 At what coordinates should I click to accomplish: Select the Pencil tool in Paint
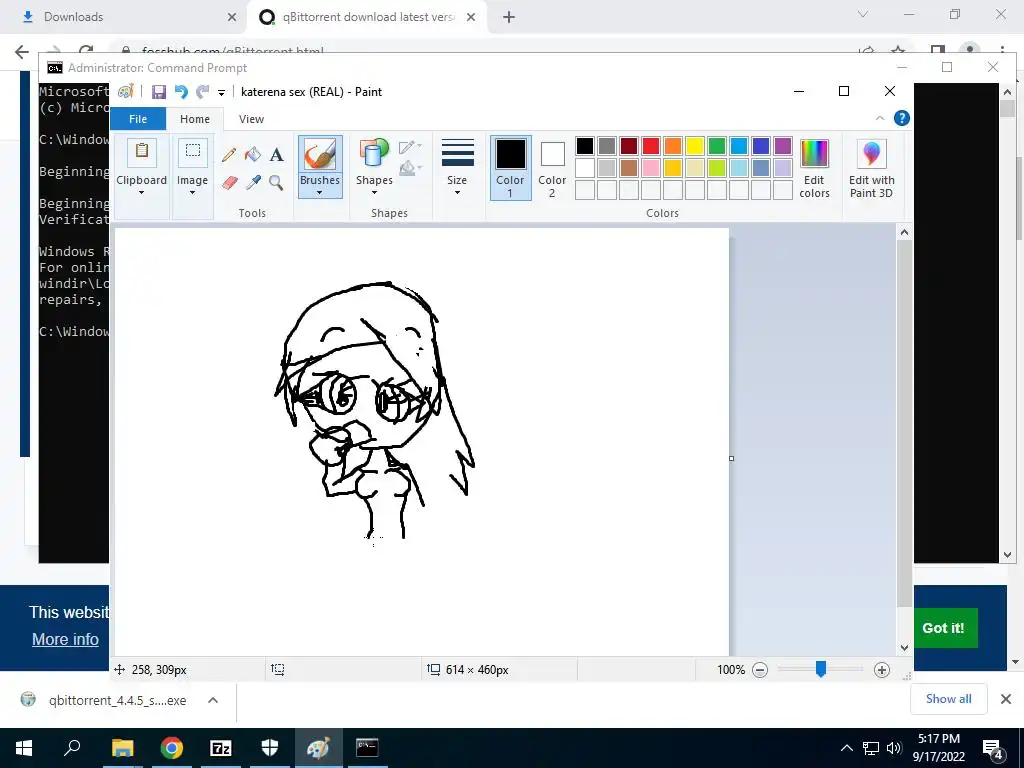(x=229, y=155)
